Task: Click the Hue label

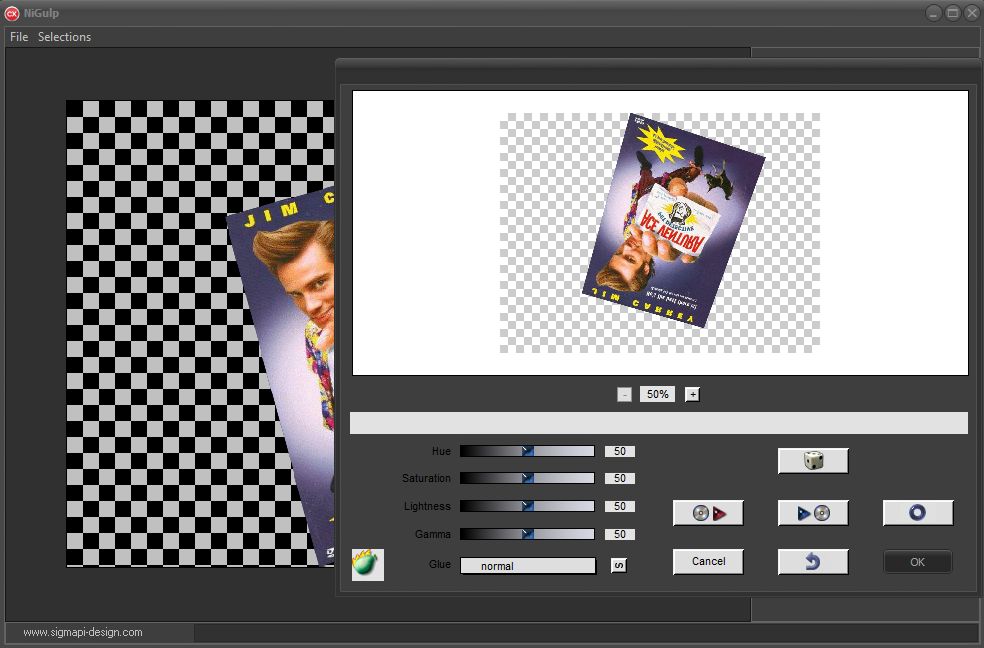Action: point(441,451)
